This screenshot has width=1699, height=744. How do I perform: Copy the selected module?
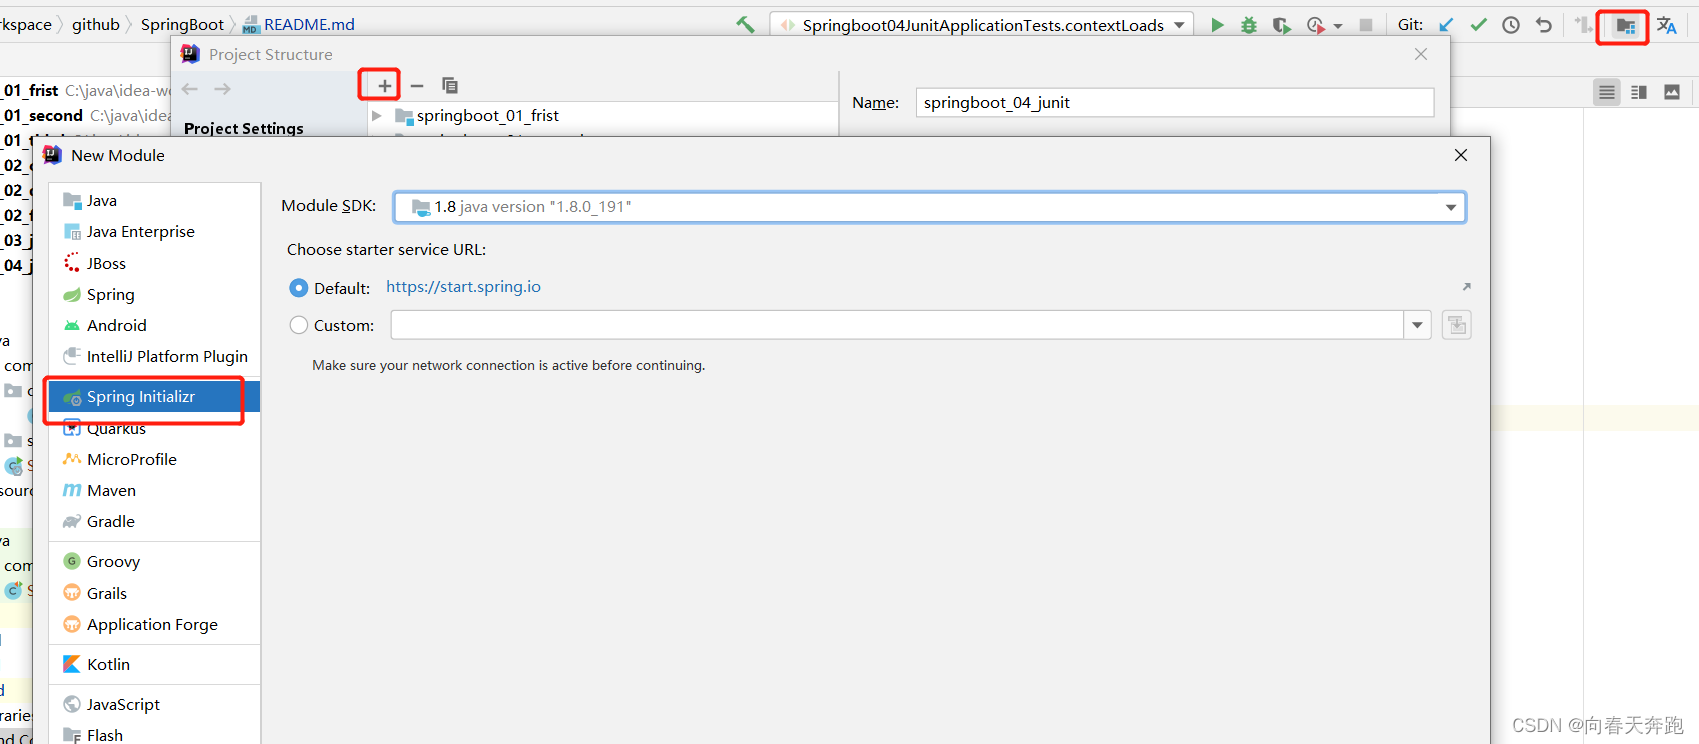(450, 86)
